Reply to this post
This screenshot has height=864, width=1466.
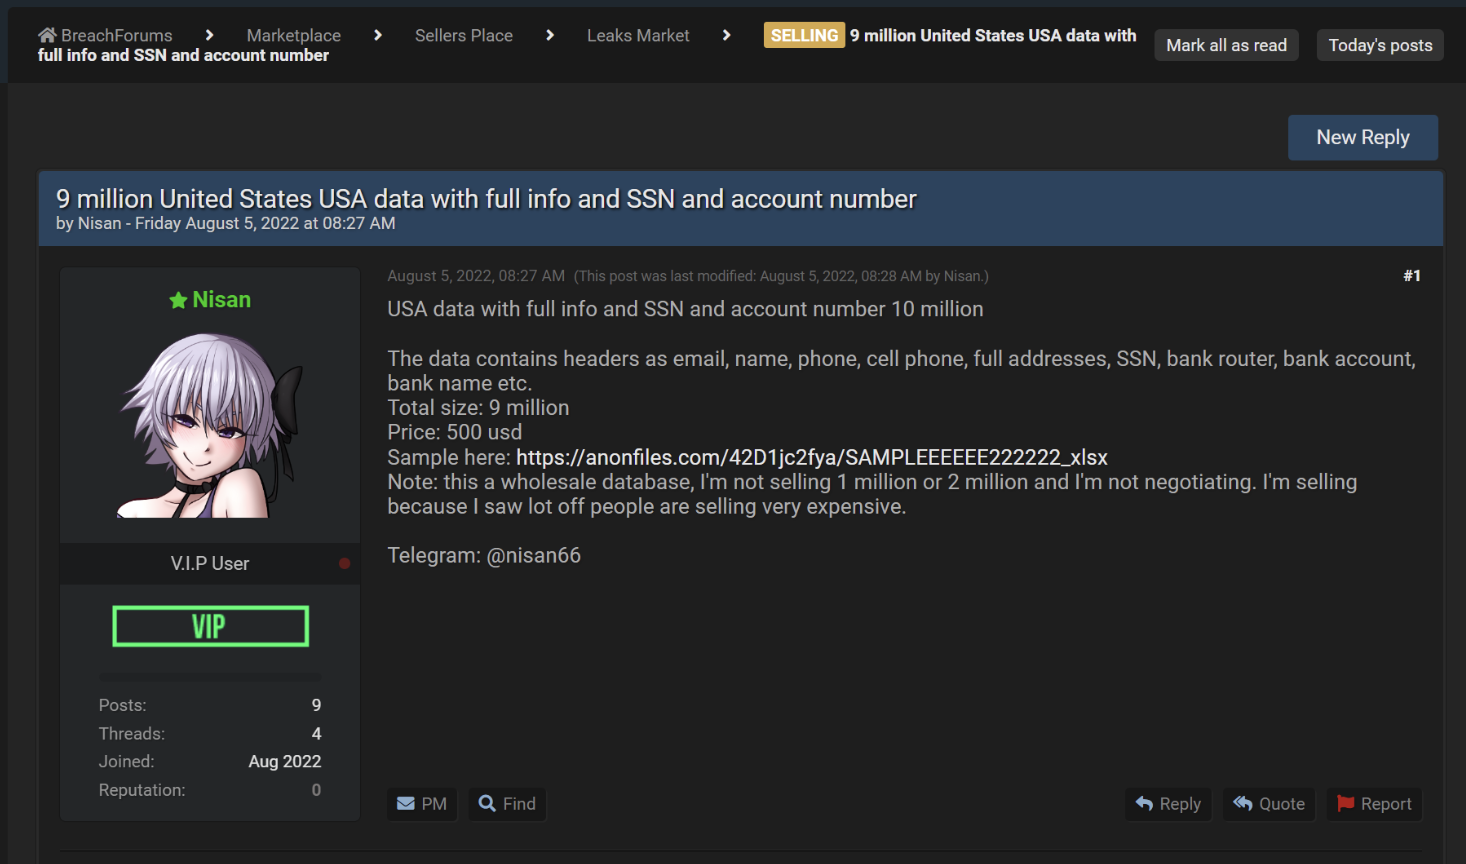pyautogui.click(x=1168, y=803)
